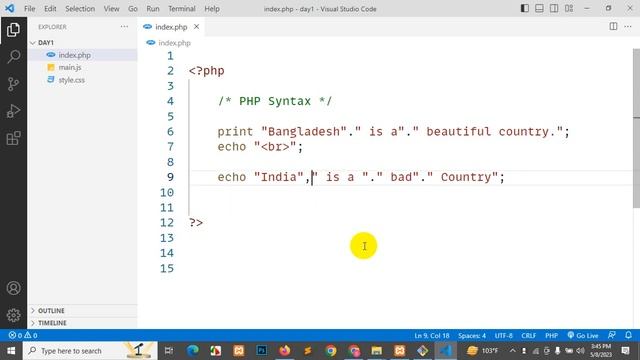This screenshot has width=640, height=360.
Task: Open the Customize Layout icon
Action: 569,8
